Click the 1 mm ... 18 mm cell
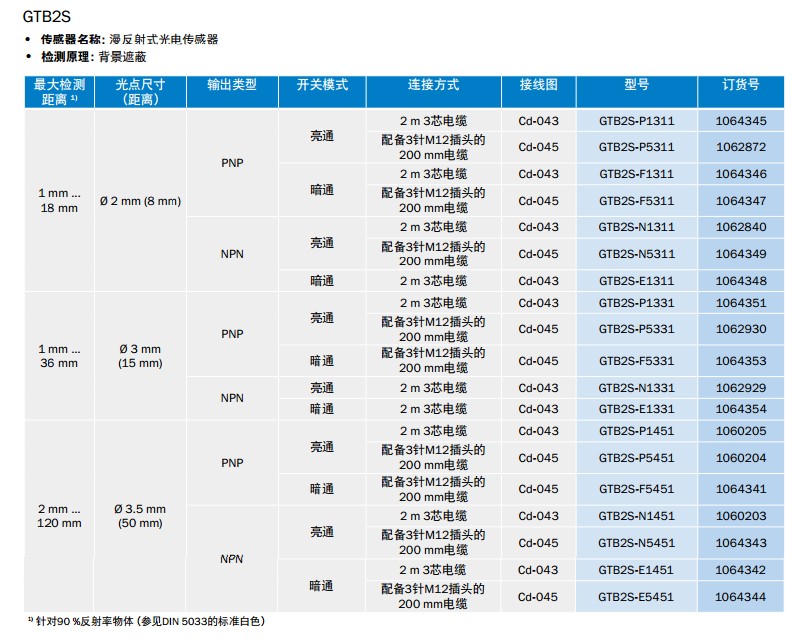The height and width of the screenshot is (641, 804). tap(59, 201)
